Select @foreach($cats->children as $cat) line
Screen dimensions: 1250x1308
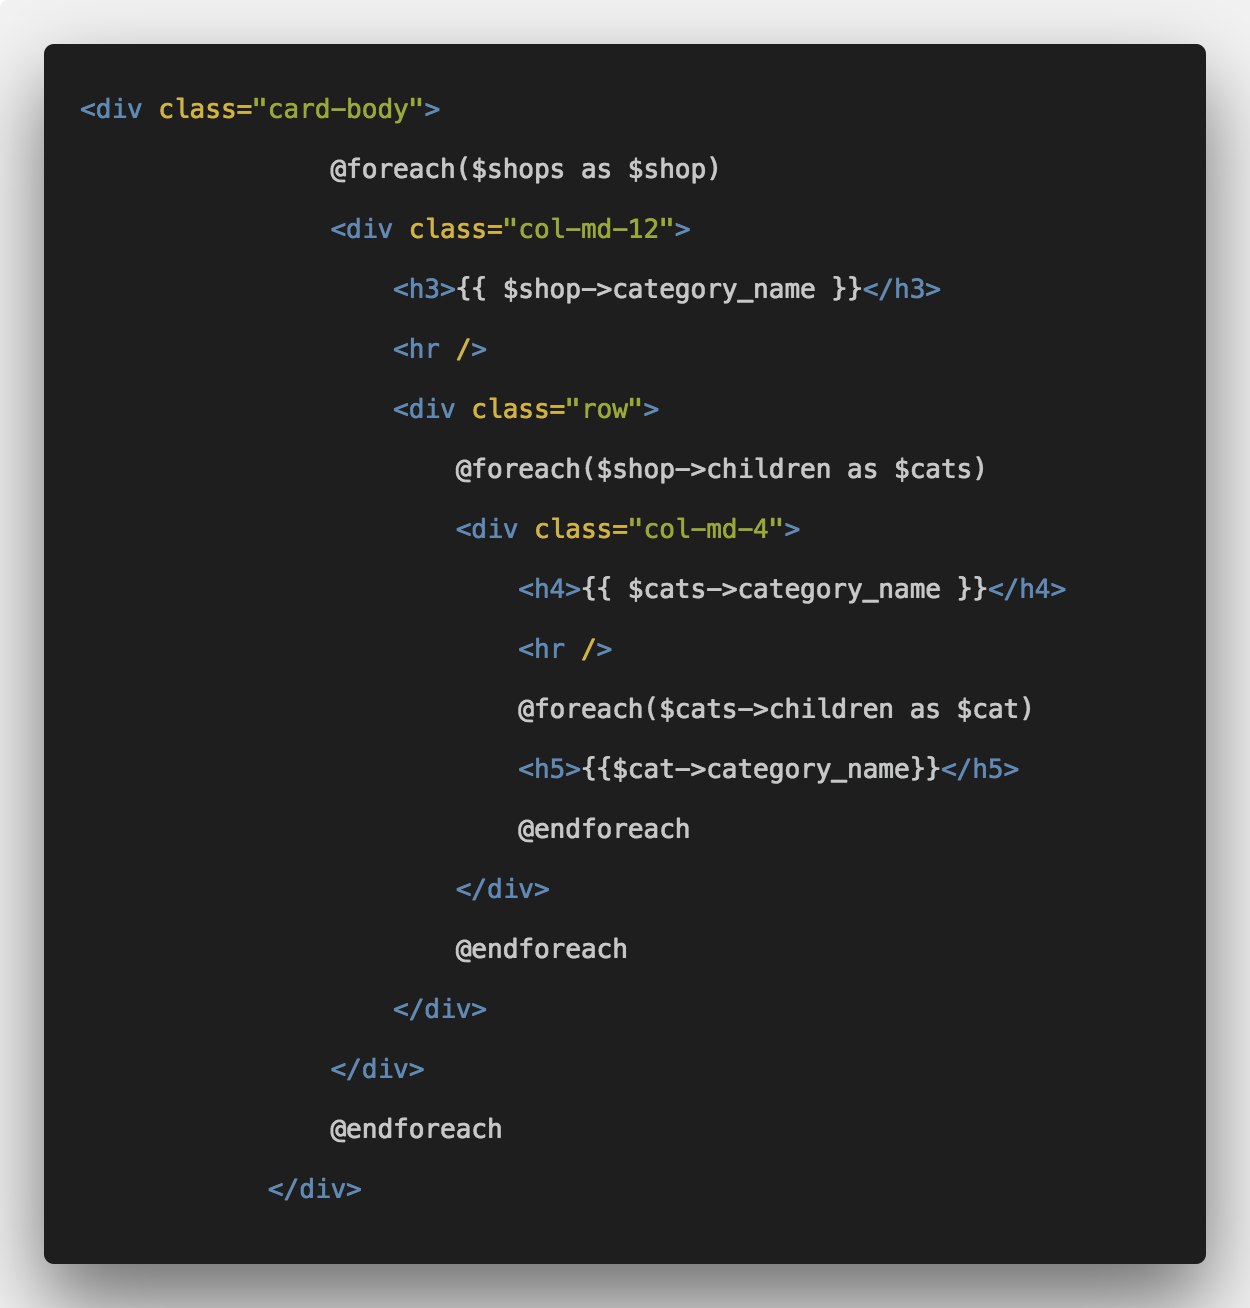[775, 709]
